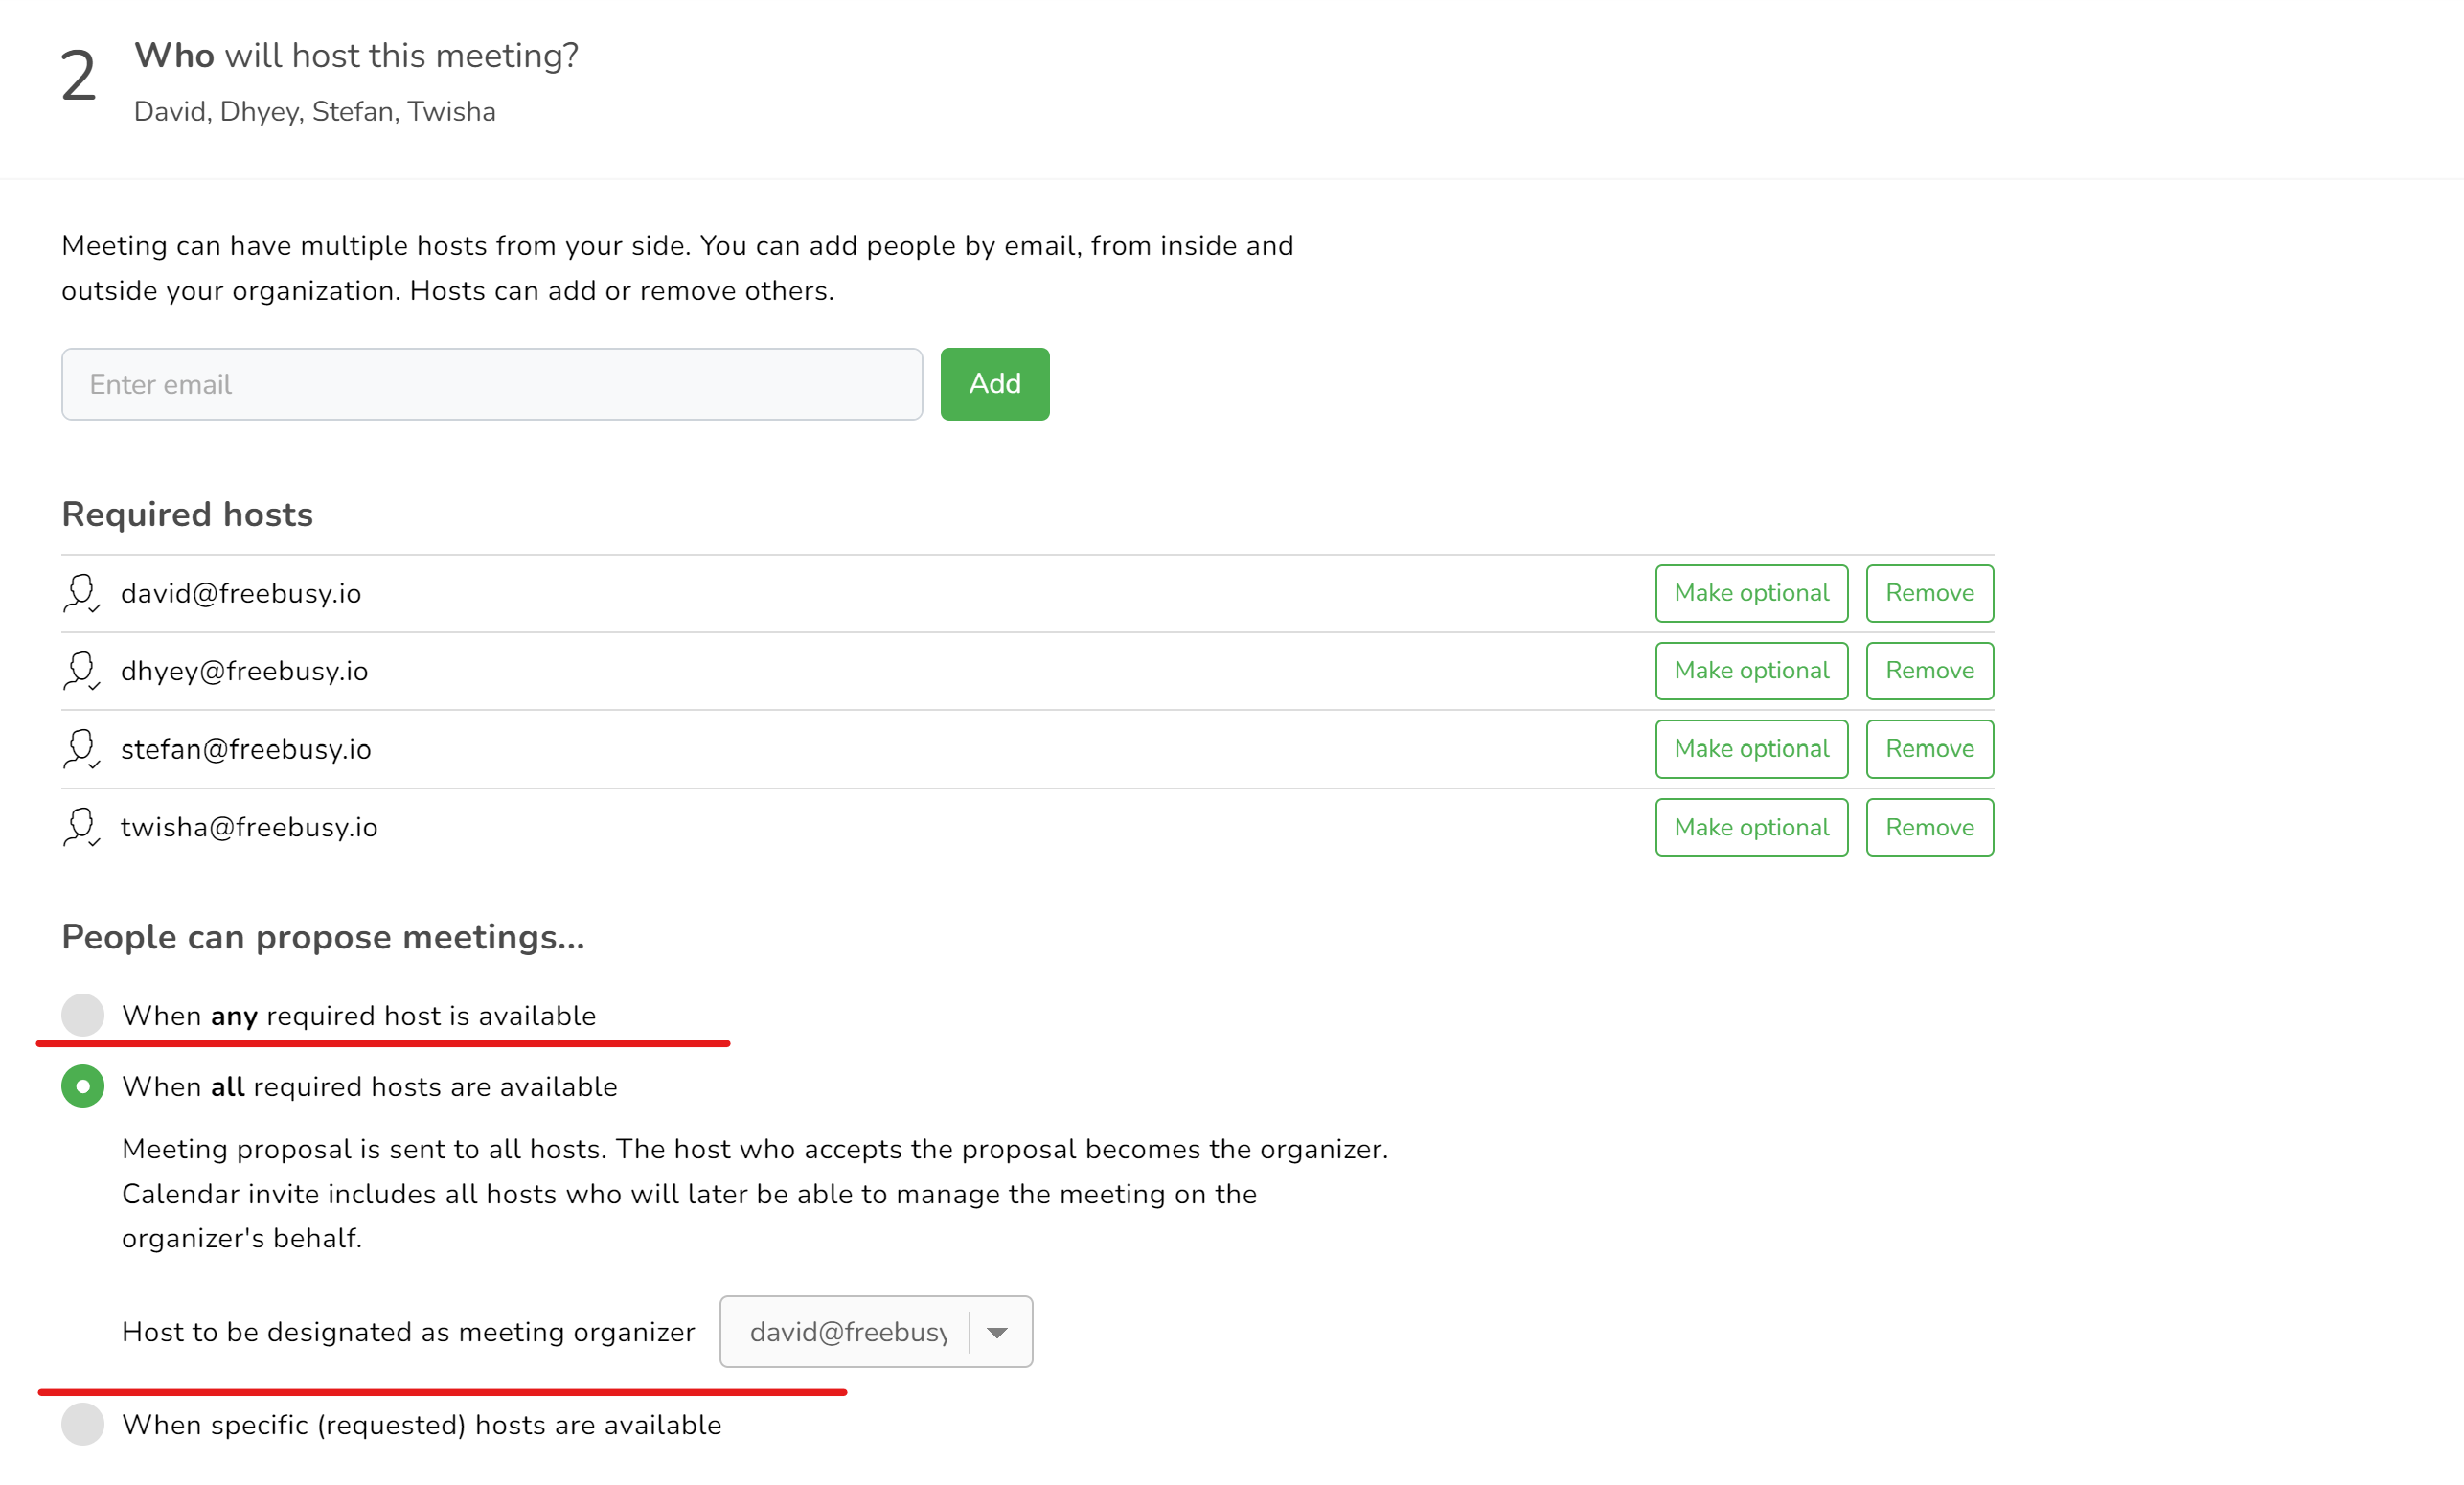Remove dhyey@freebusy.io from required hosts

[x=1929, y=671]
